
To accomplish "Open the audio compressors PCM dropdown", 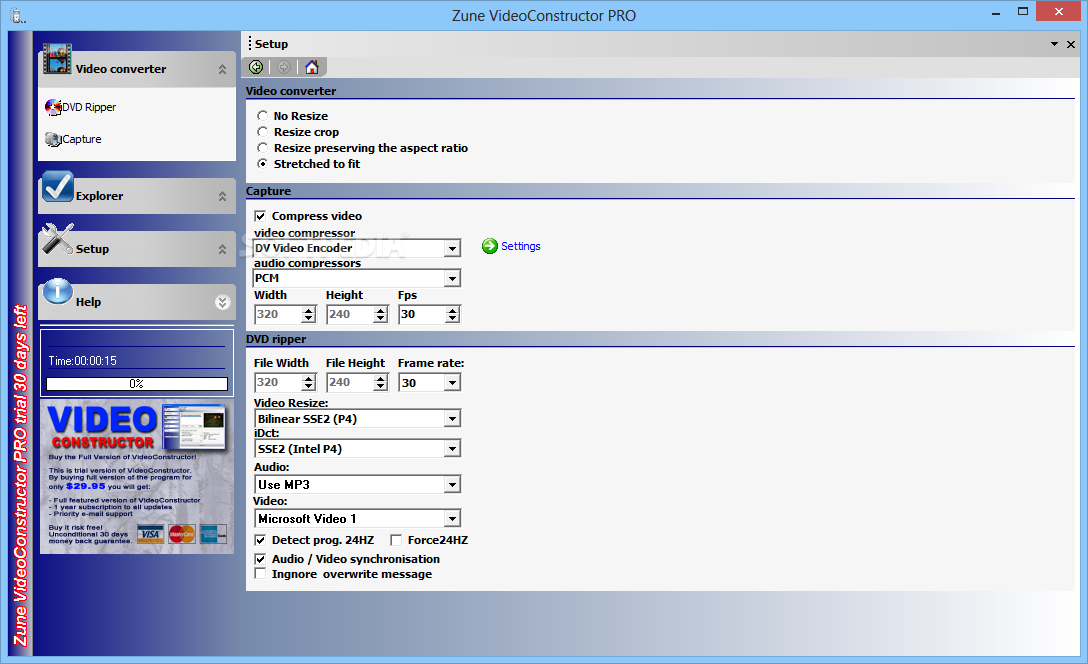I will 452,278.
